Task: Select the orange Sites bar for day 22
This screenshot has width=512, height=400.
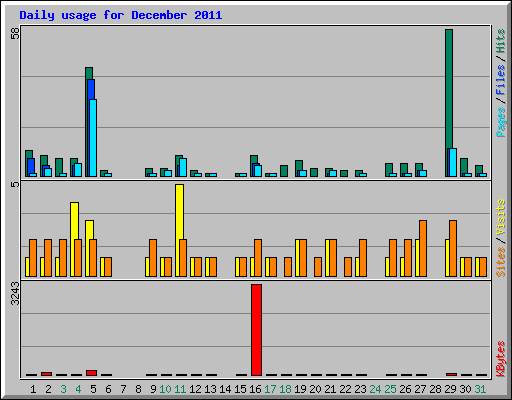Action: click(x=348, y=267)
